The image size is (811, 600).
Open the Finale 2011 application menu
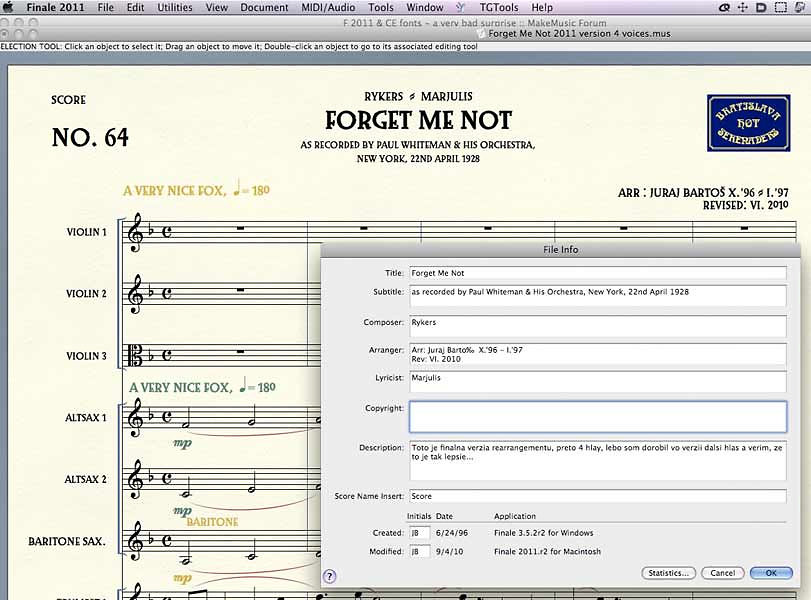tap(55, 7)
